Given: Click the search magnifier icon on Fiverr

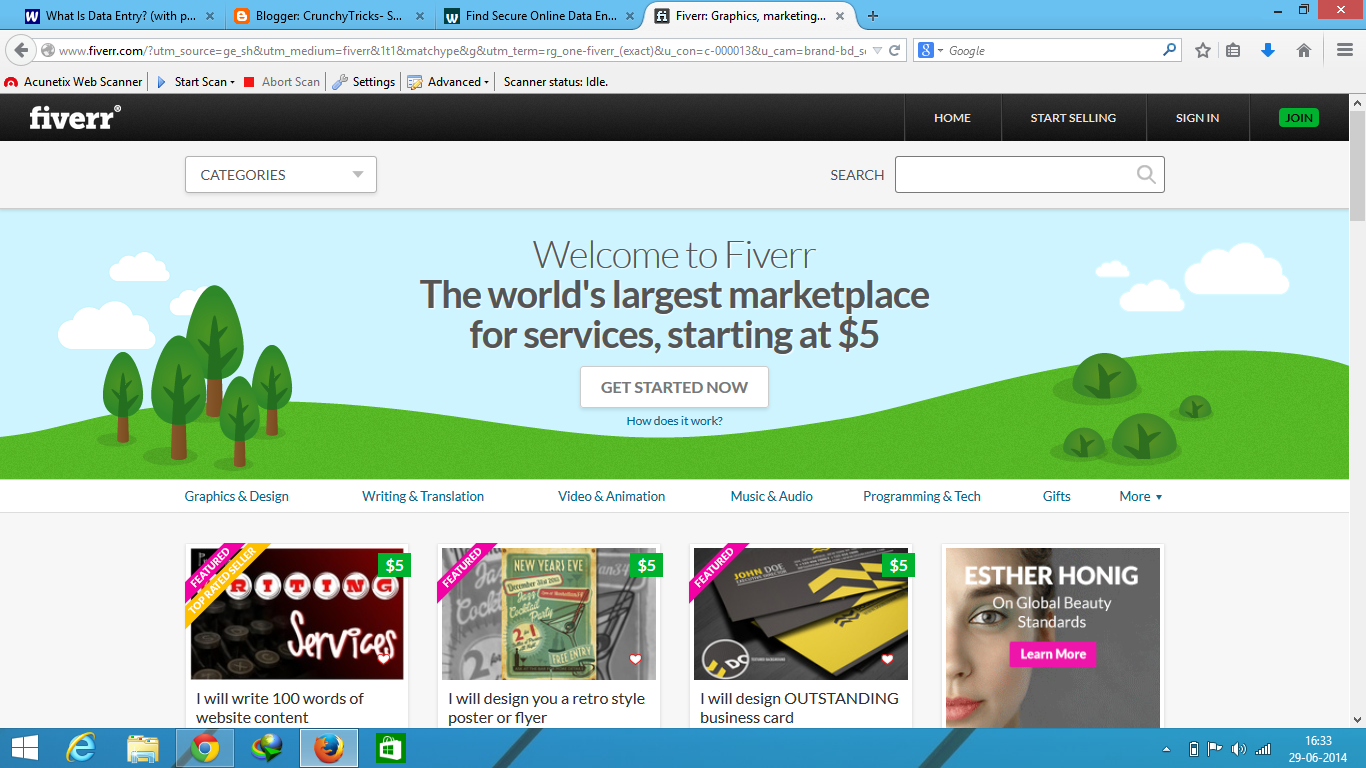Looking at the screenshot, I should [x=1146, y=175].
